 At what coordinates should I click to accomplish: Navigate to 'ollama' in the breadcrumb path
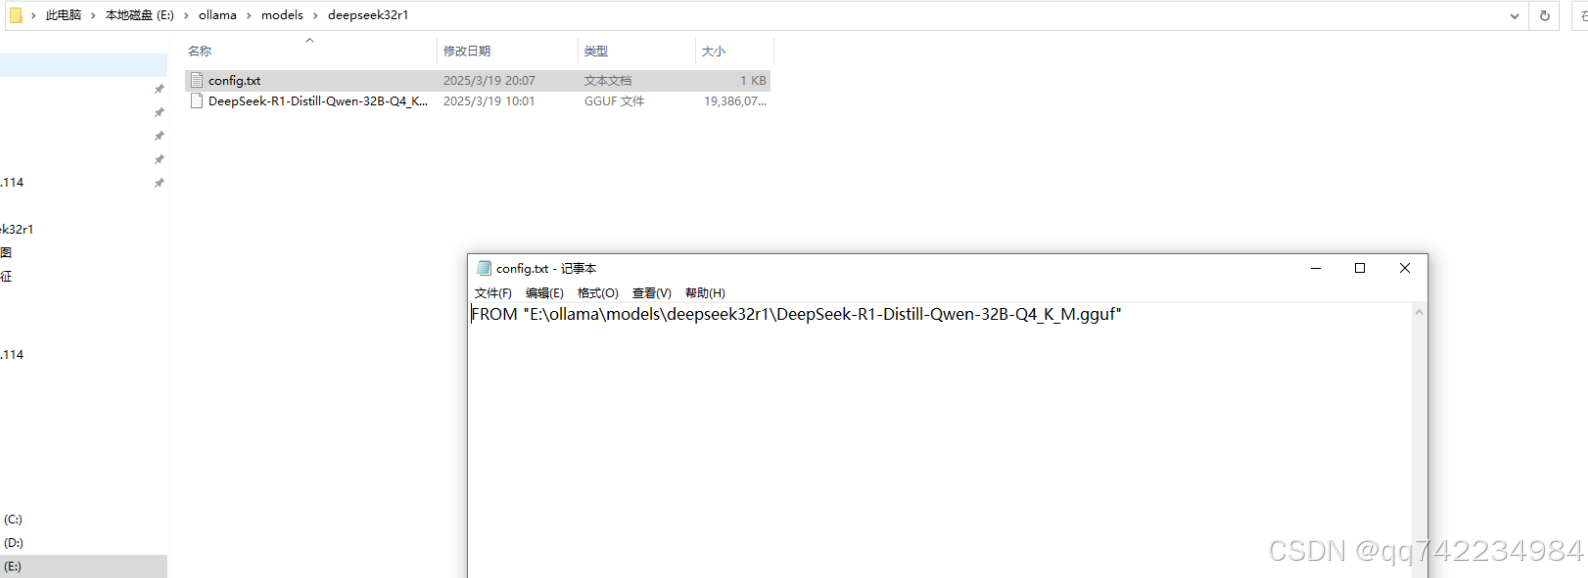(217, 15)
